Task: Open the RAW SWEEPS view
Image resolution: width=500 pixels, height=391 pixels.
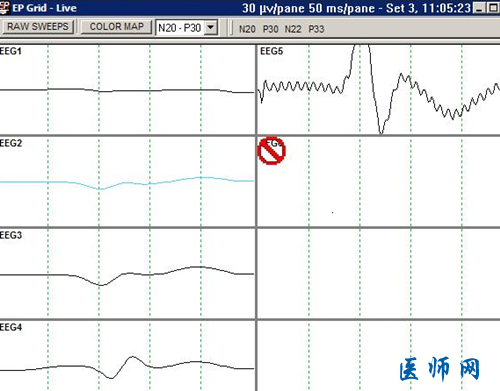Action: (38, 27)
